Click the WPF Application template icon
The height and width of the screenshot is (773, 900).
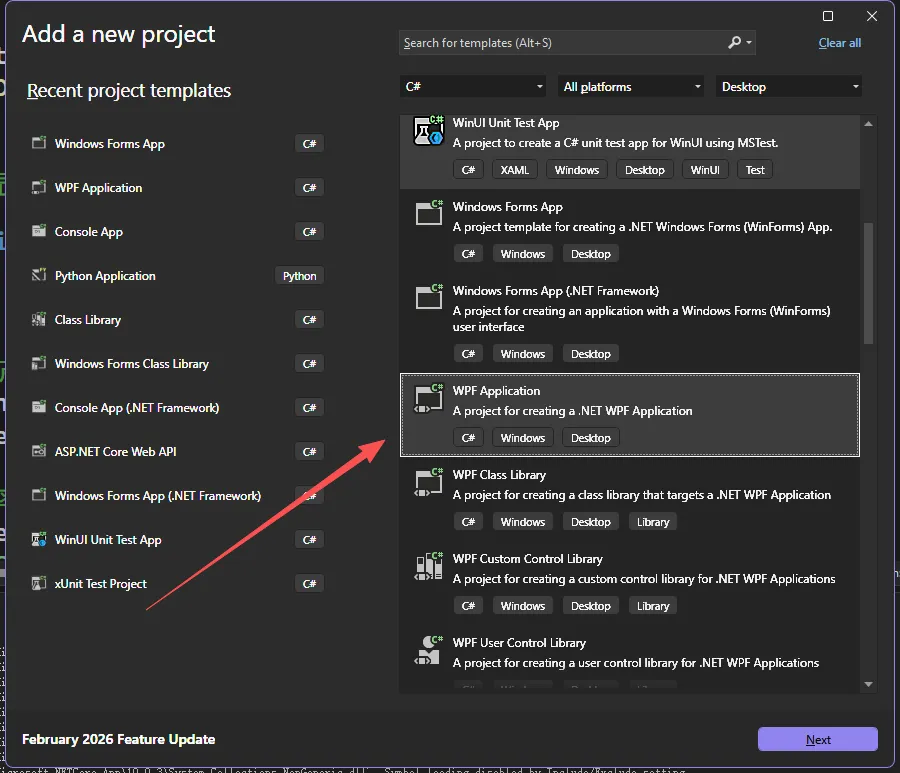[x=428, y=398]
